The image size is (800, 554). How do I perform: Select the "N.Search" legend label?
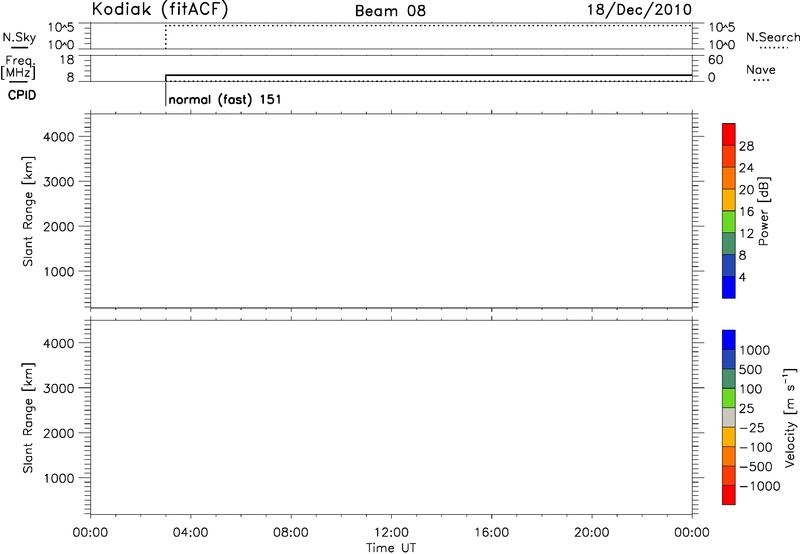pos(773,37)
